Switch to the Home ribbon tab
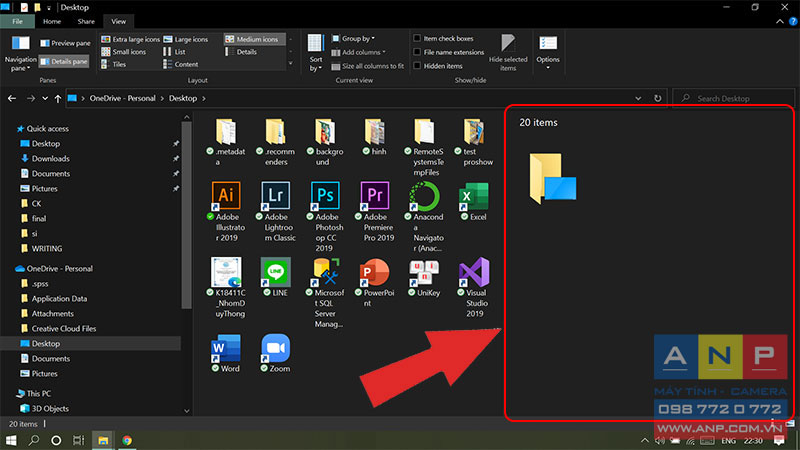800x450 pixels. (52, 21)
